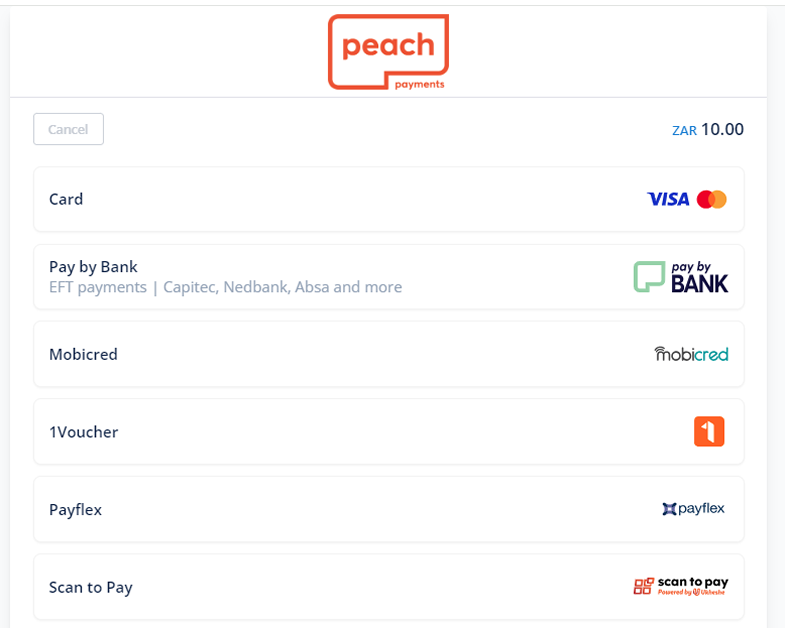The height and width of the screenshot is (629, 785).
Task: Click the Scan to Pay logo
Action: [x=680, y=586]
